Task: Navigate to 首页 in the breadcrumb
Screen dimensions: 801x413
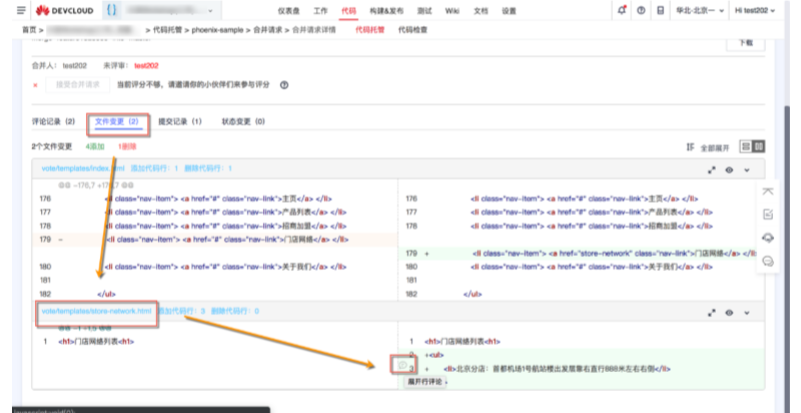Action: [29, 30]
